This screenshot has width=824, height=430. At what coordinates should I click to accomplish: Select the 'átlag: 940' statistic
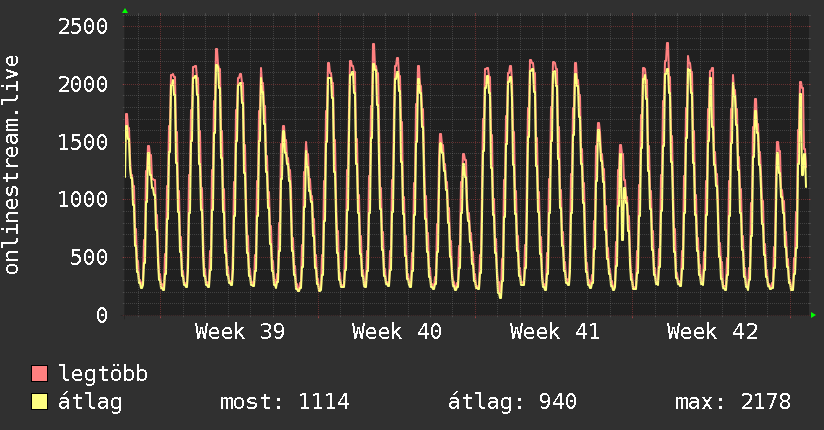pyautogui.click(x=512, y=402)
